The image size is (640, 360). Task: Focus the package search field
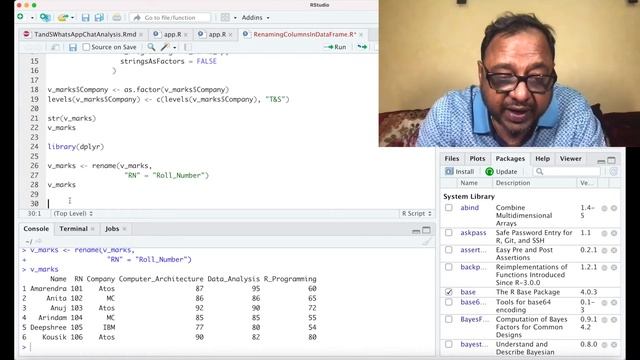pos(567,171)
